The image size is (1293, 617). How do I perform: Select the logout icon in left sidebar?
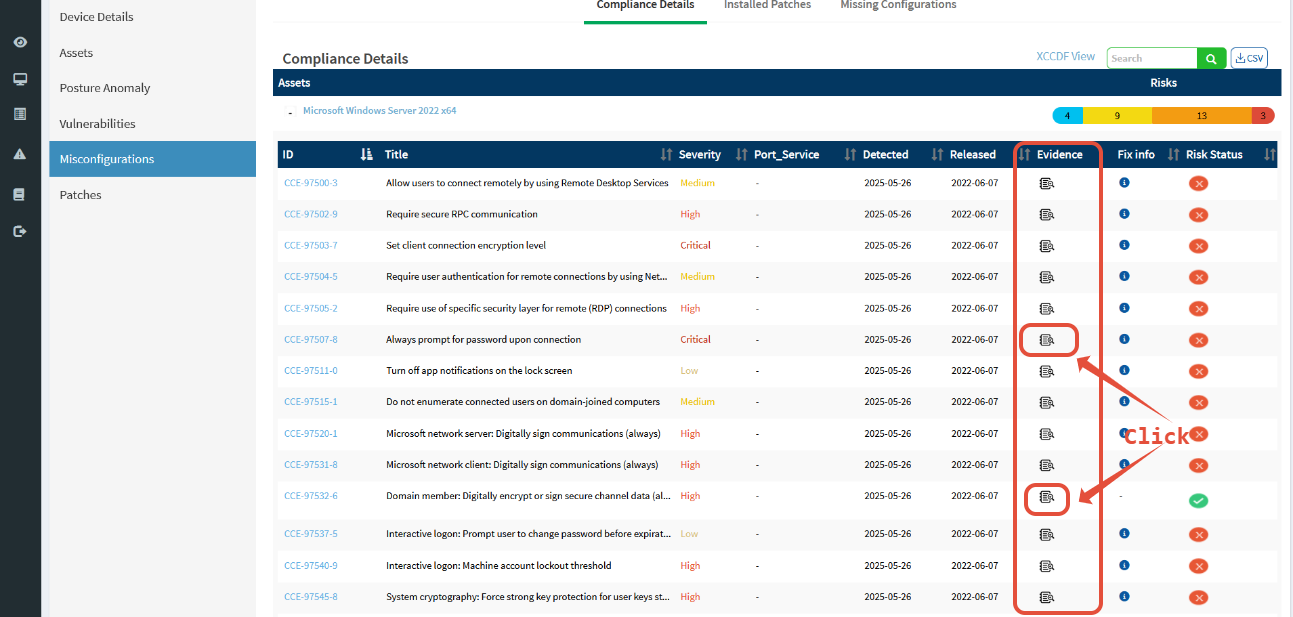(x=20, y=231)
